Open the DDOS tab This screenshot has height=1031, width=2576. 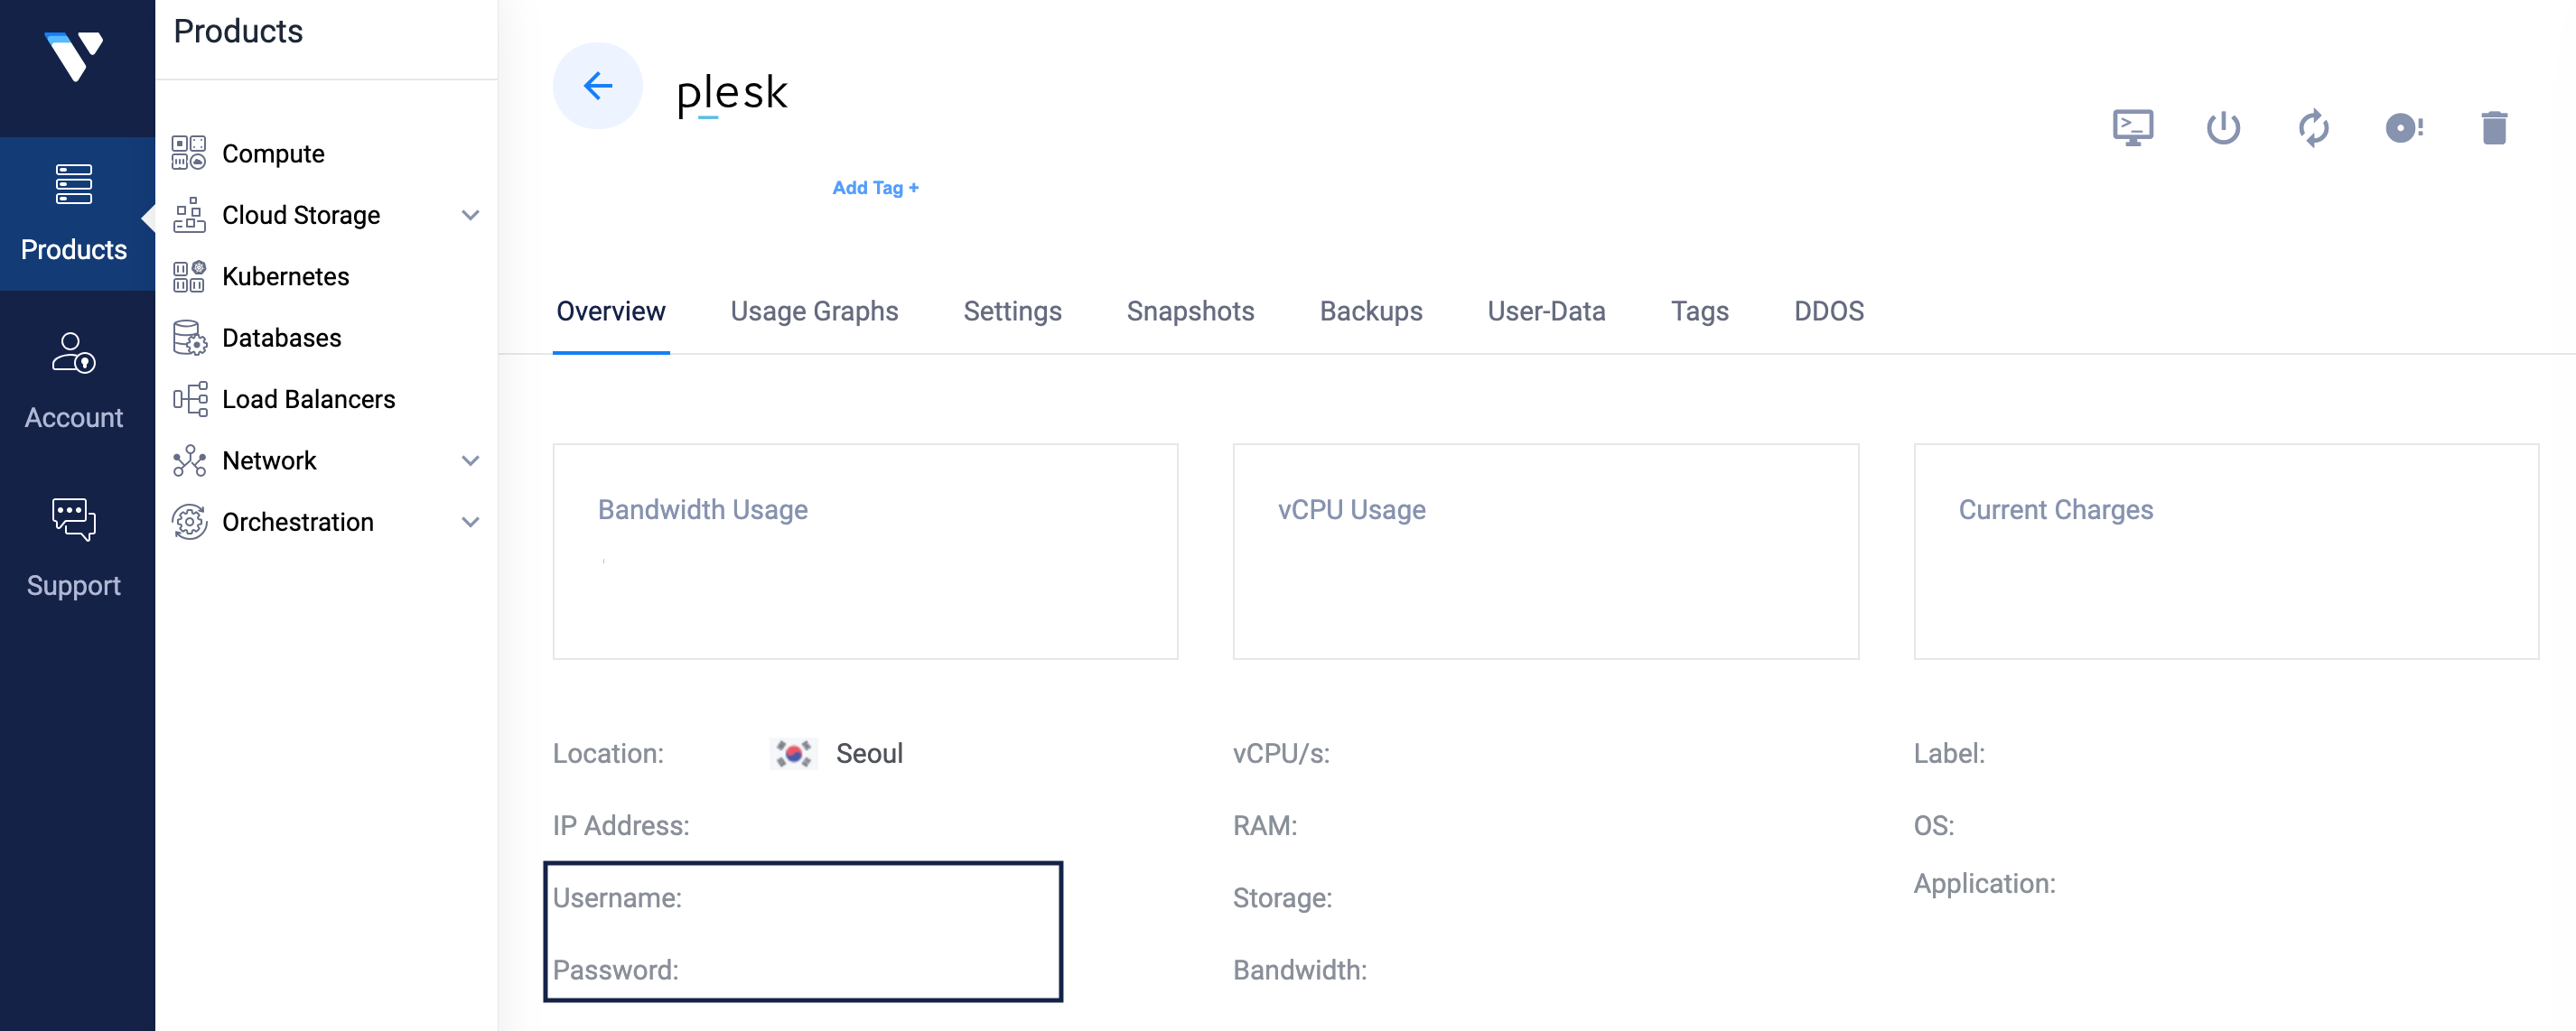[1828, 311]
